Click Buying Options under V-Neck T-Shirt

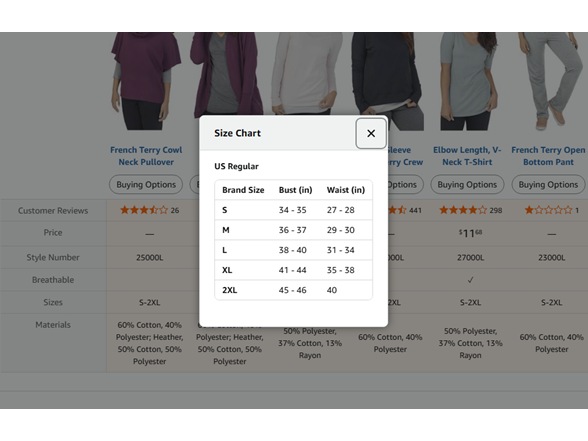[x=467, y=184]
